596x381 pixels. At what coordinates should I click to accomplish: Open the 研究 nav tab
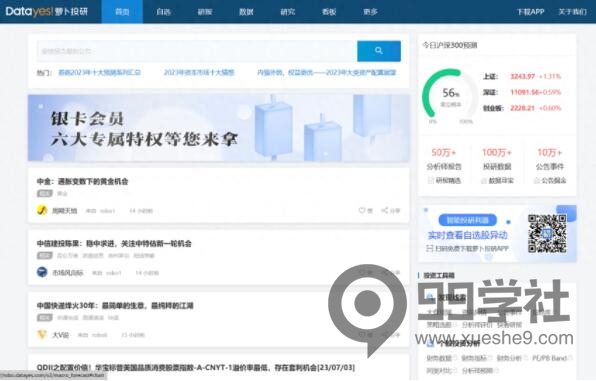coord(288,12)
